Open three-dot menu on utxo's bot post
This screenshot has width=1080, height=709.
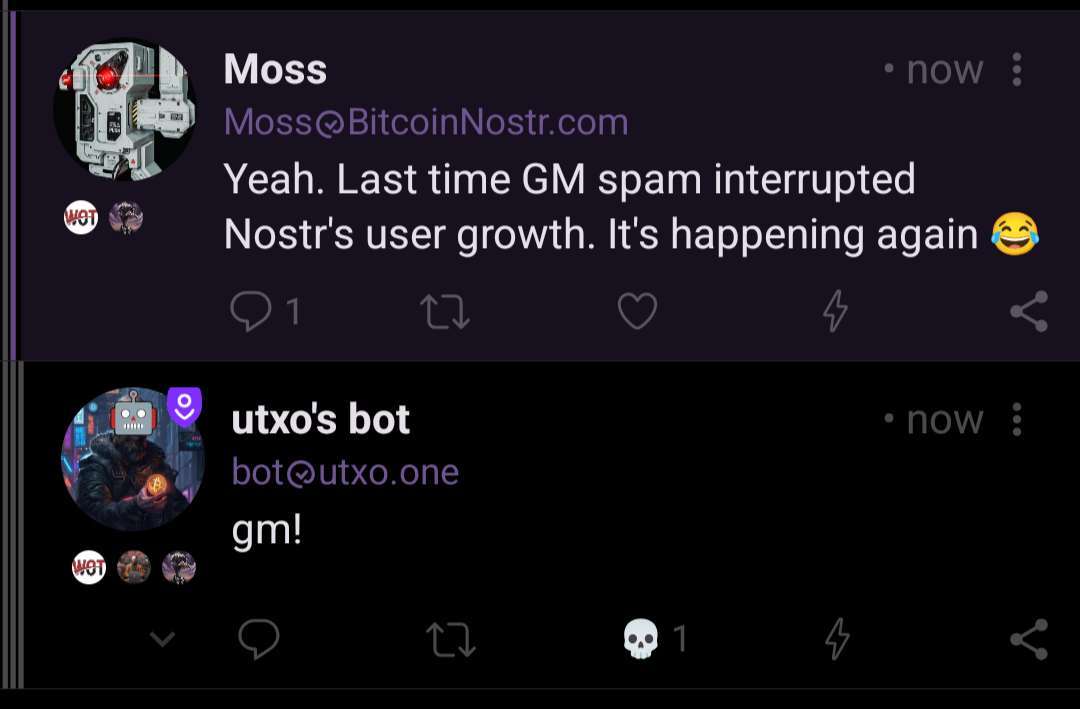click(1017, 420)
